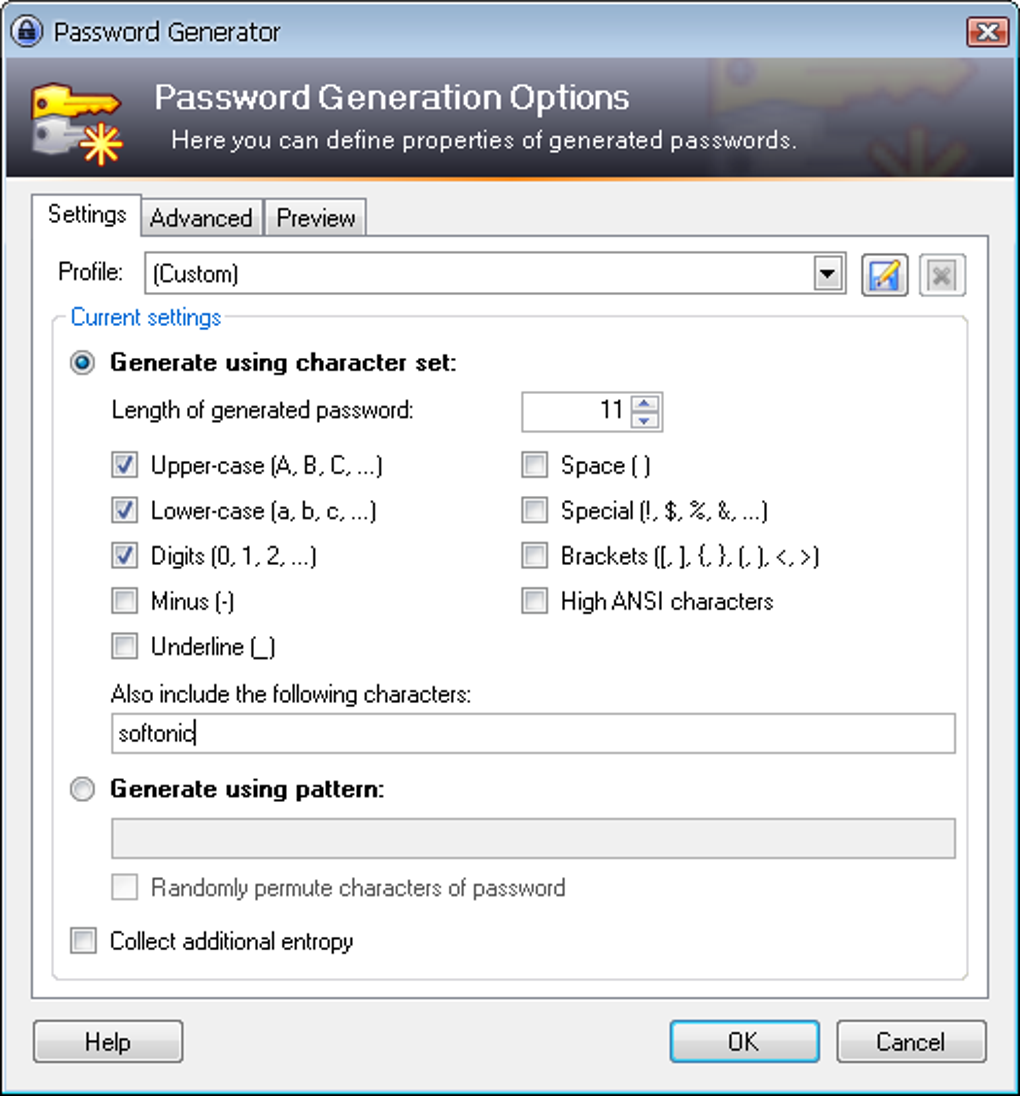
Task: Increase password length with up arrow
Action: (x=646, y=404)
